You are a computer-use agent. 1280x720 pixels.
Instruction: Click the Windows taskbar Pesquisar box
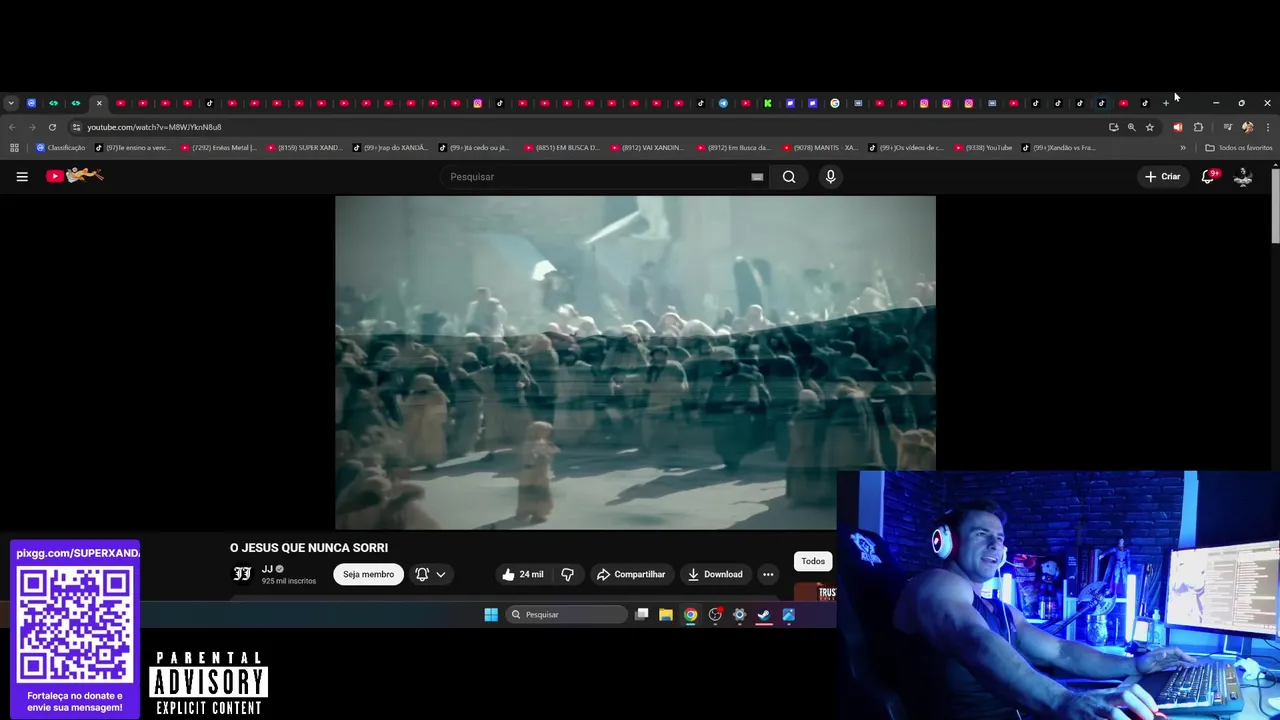[565, 615]
